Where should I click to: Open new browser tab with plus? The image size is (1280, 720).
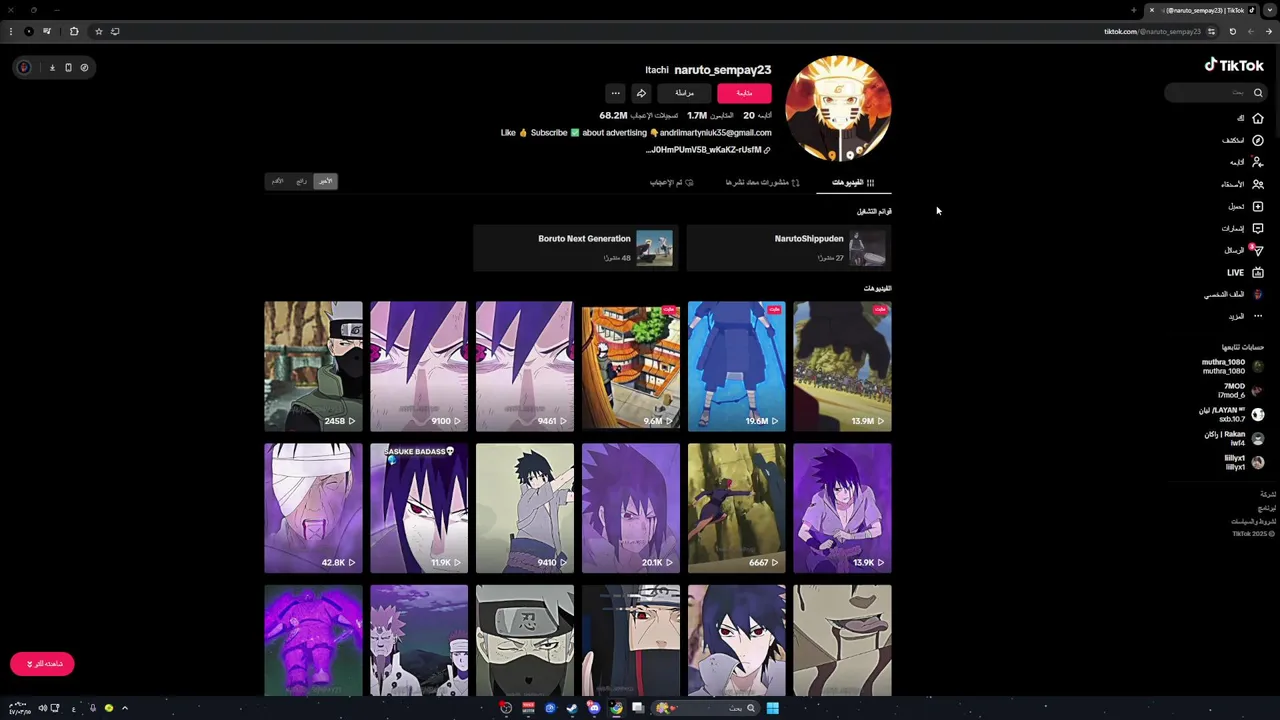1133,10
